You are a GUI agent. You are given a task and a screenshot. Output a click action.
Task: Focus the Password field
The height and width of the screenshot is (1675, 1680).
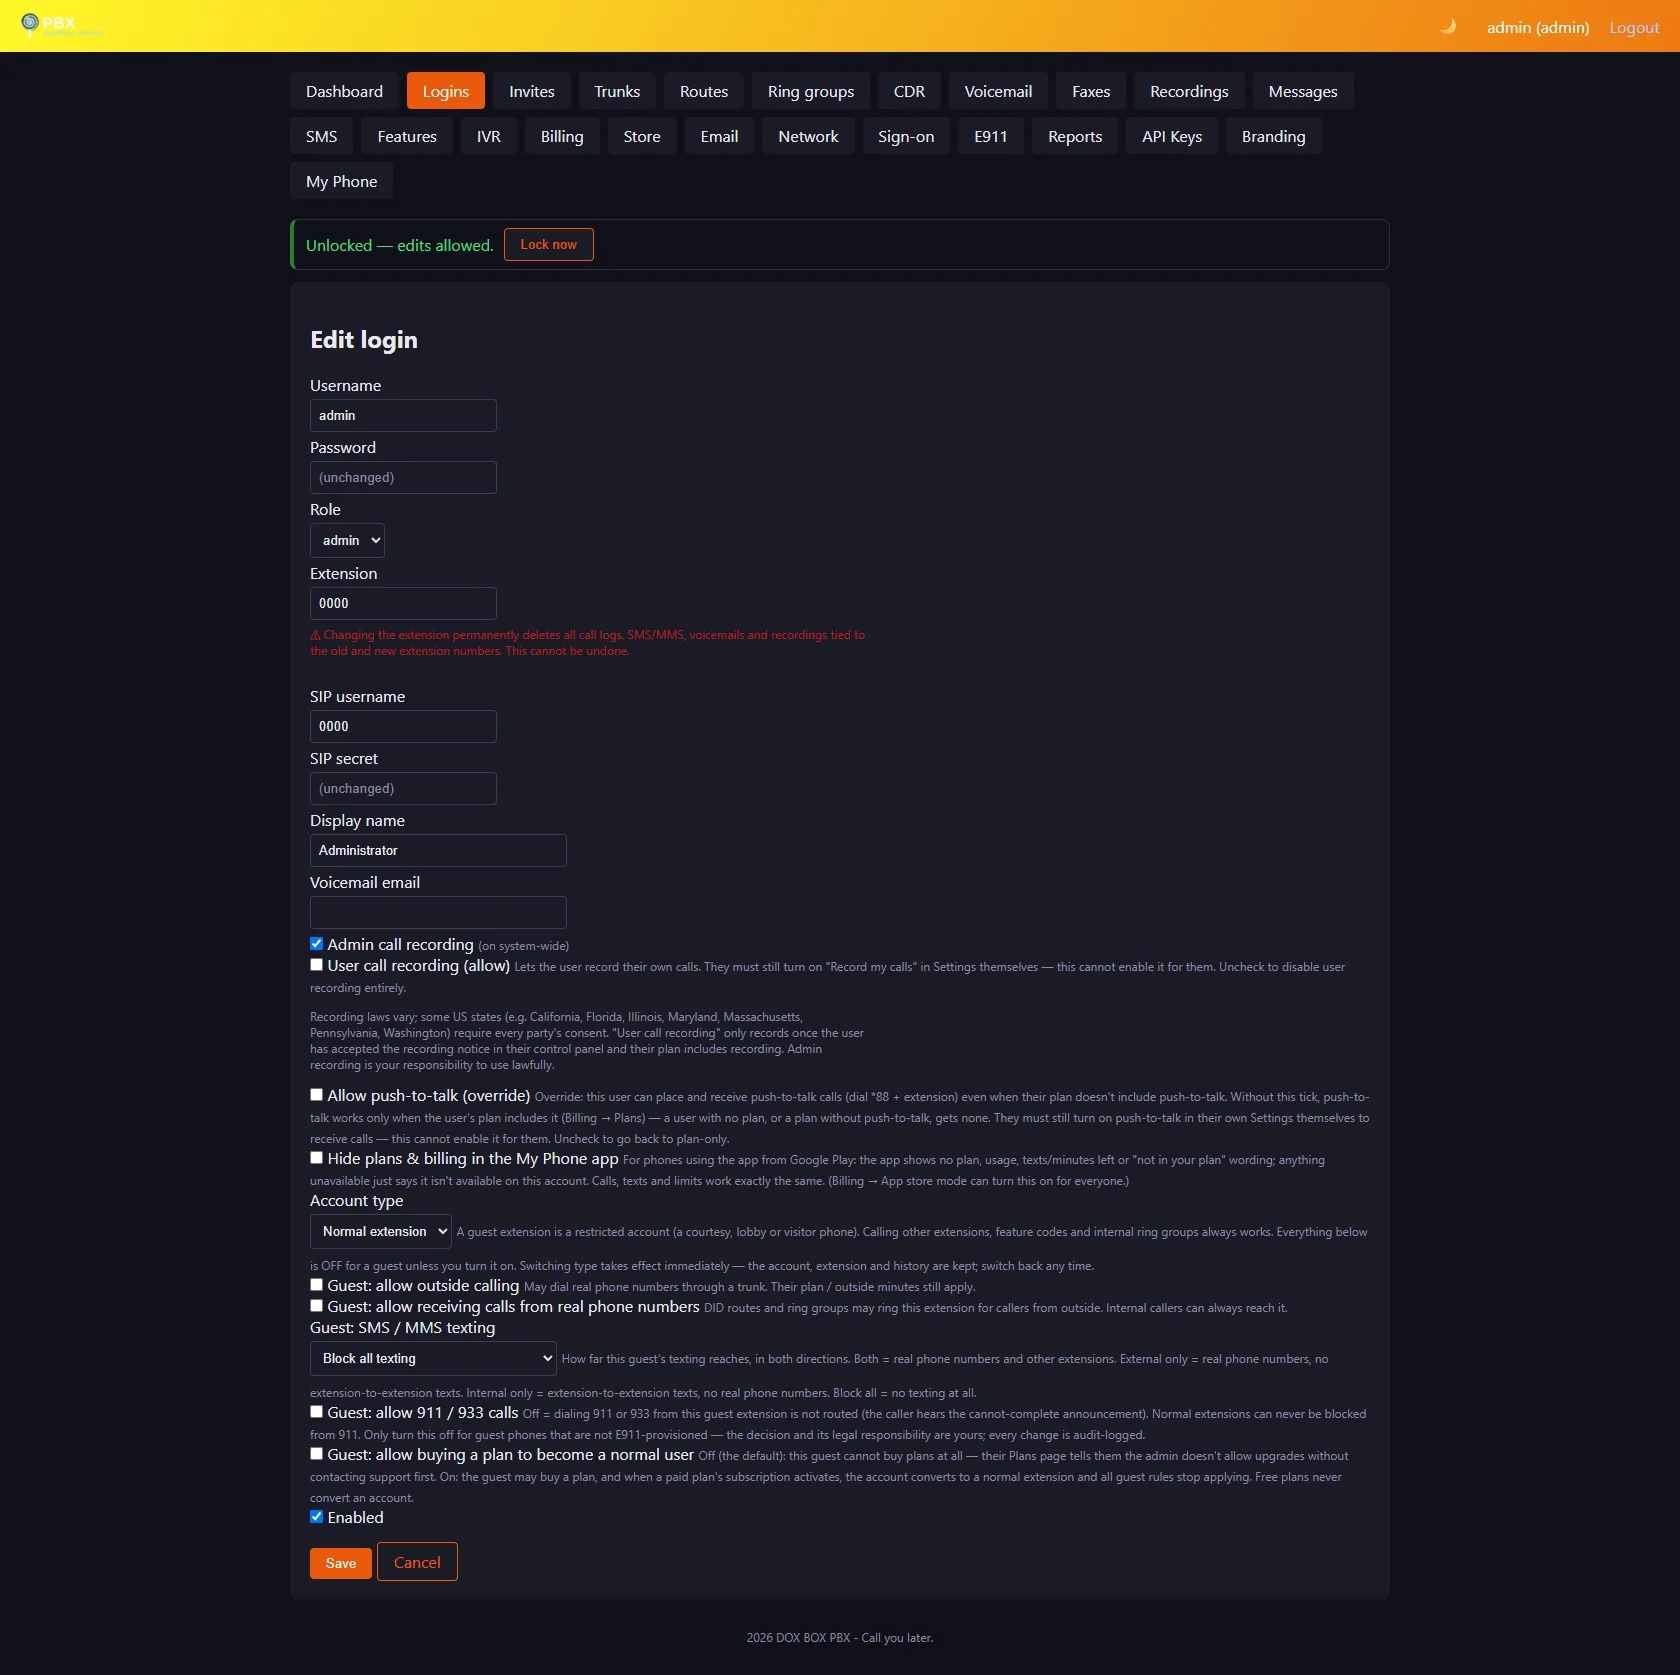(403, 477)
